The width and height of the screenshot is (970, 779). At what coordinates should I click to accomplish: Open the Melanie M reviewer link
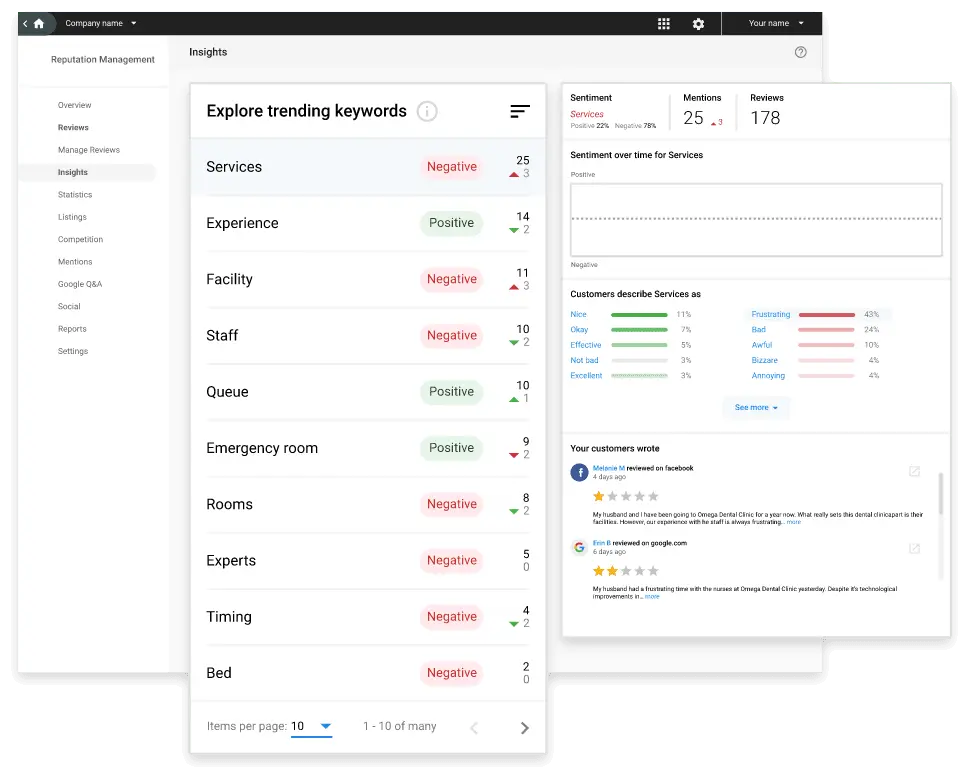tap(608, 468)
